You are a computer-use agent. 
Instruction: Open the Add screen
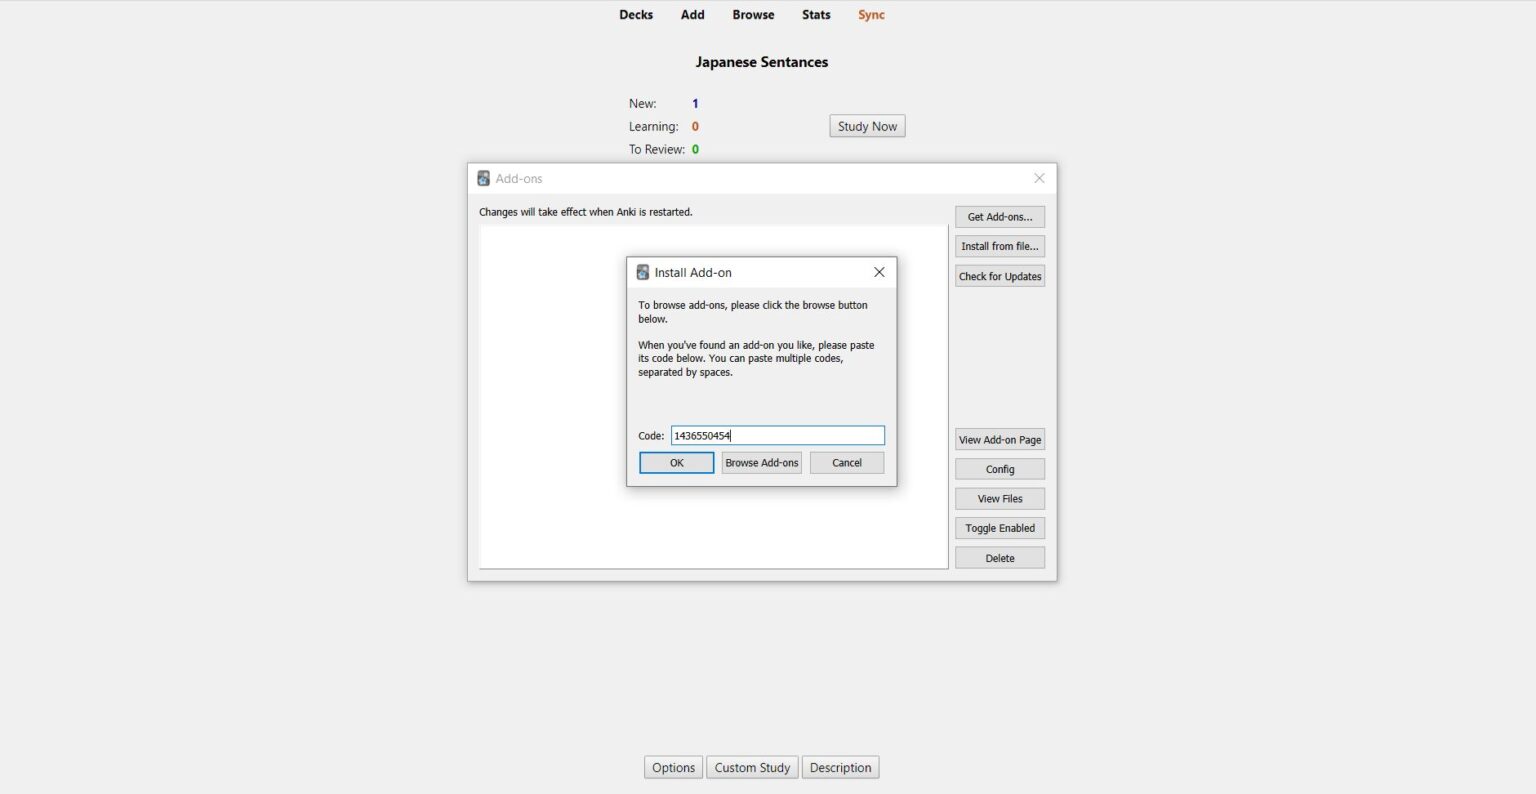pos(692,14)
